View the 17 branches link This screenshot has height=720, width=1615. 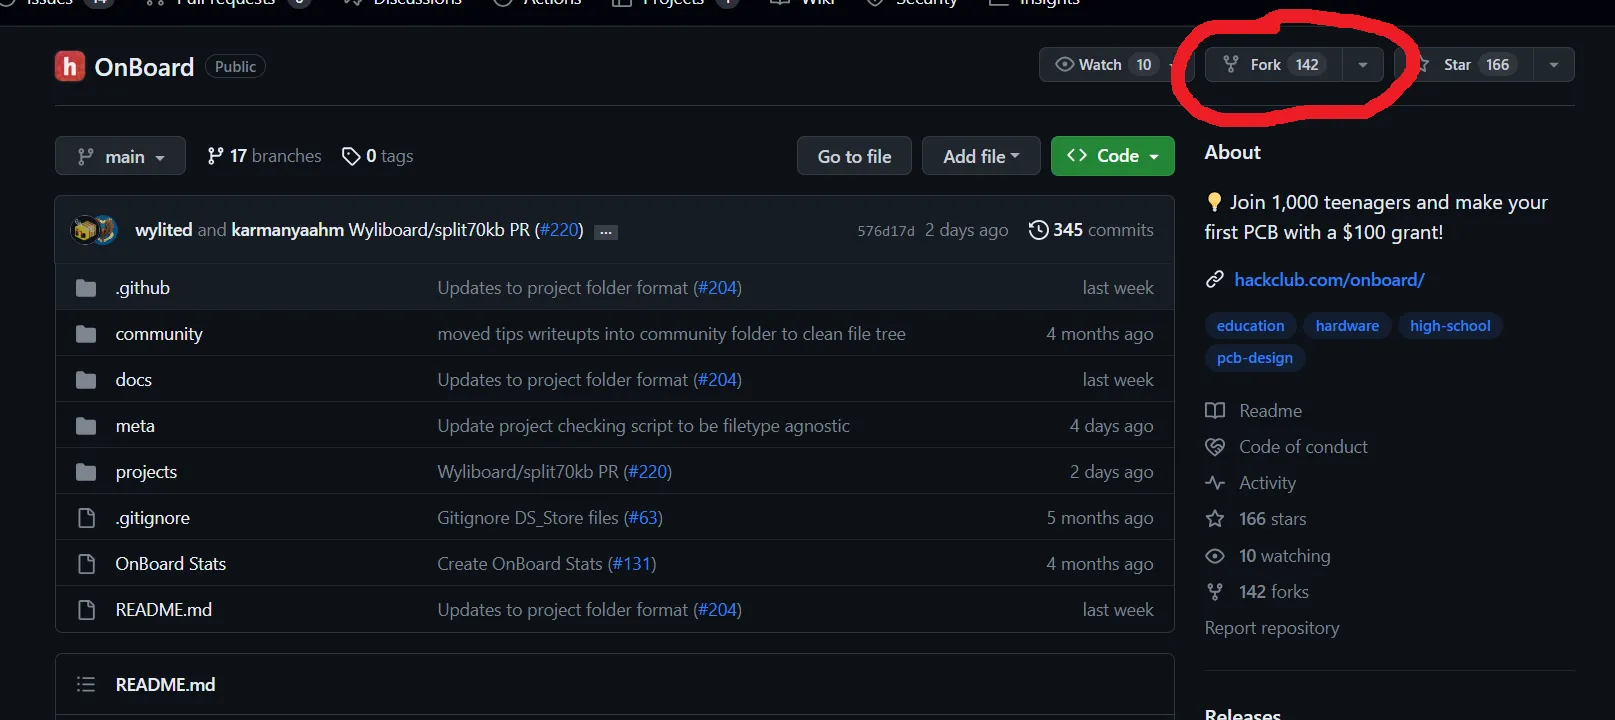tap(264, 156)
